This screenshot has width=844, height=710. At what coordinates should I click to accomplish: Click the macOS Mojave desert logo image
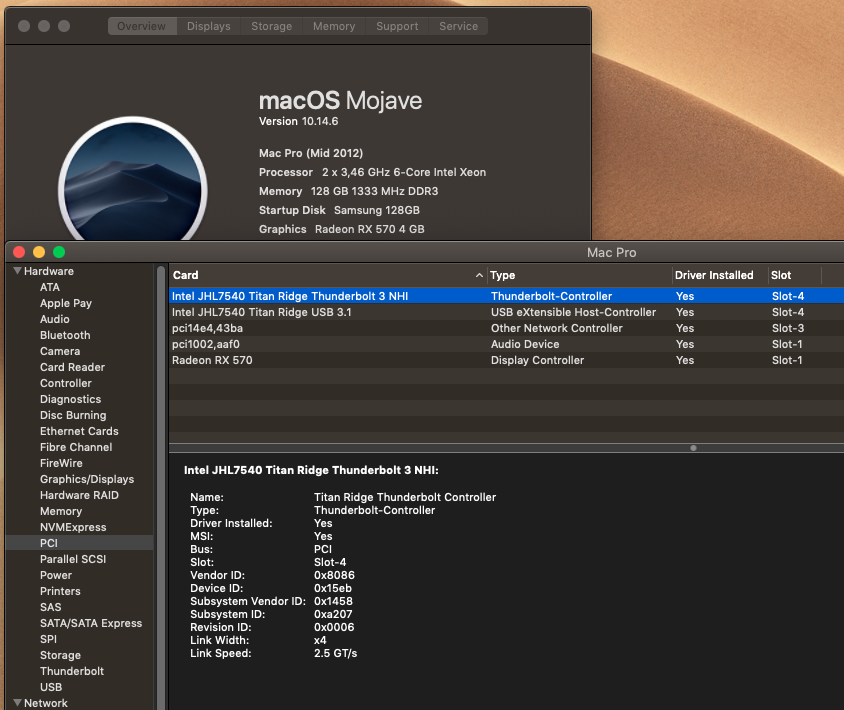click(133, 180)
